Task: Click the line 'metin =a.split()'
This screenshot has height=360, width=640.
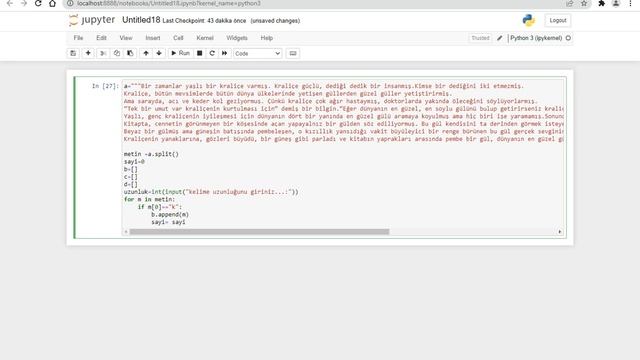Action: (x=151, y=154)
